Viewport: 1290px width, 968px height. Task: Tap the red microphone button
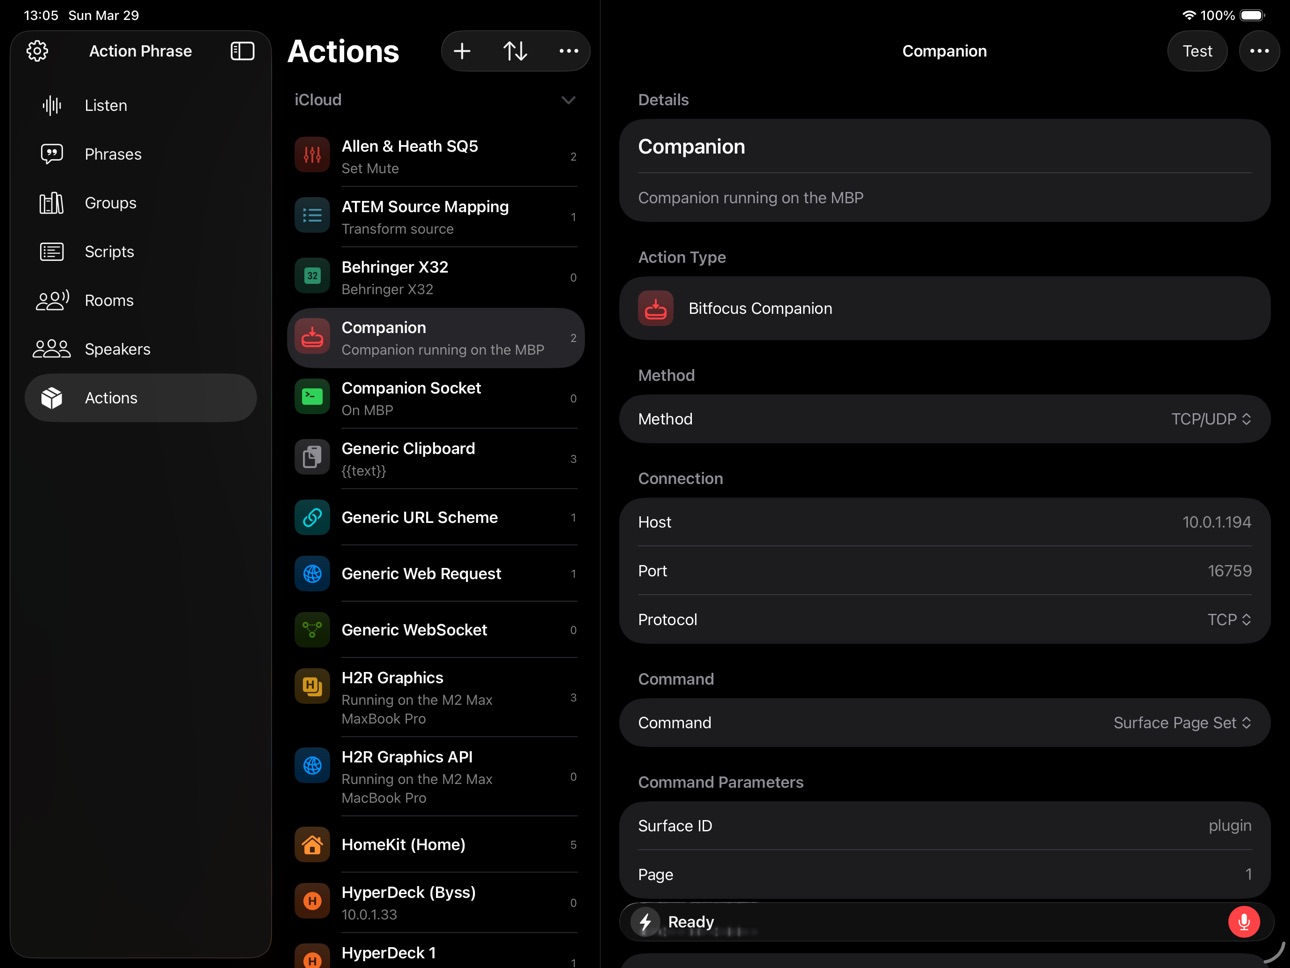(1244, 922)
